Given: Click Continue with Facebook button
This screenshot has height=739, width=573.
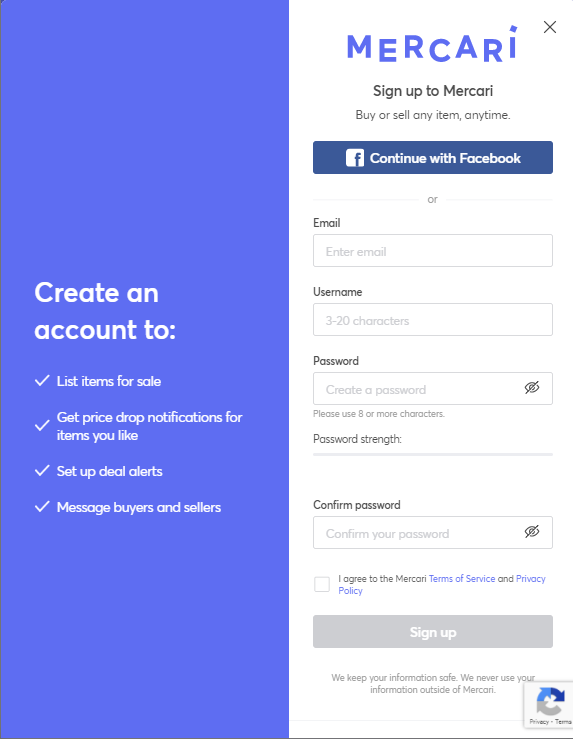Looking at the screenshot, I should click(x=433, y=157).
